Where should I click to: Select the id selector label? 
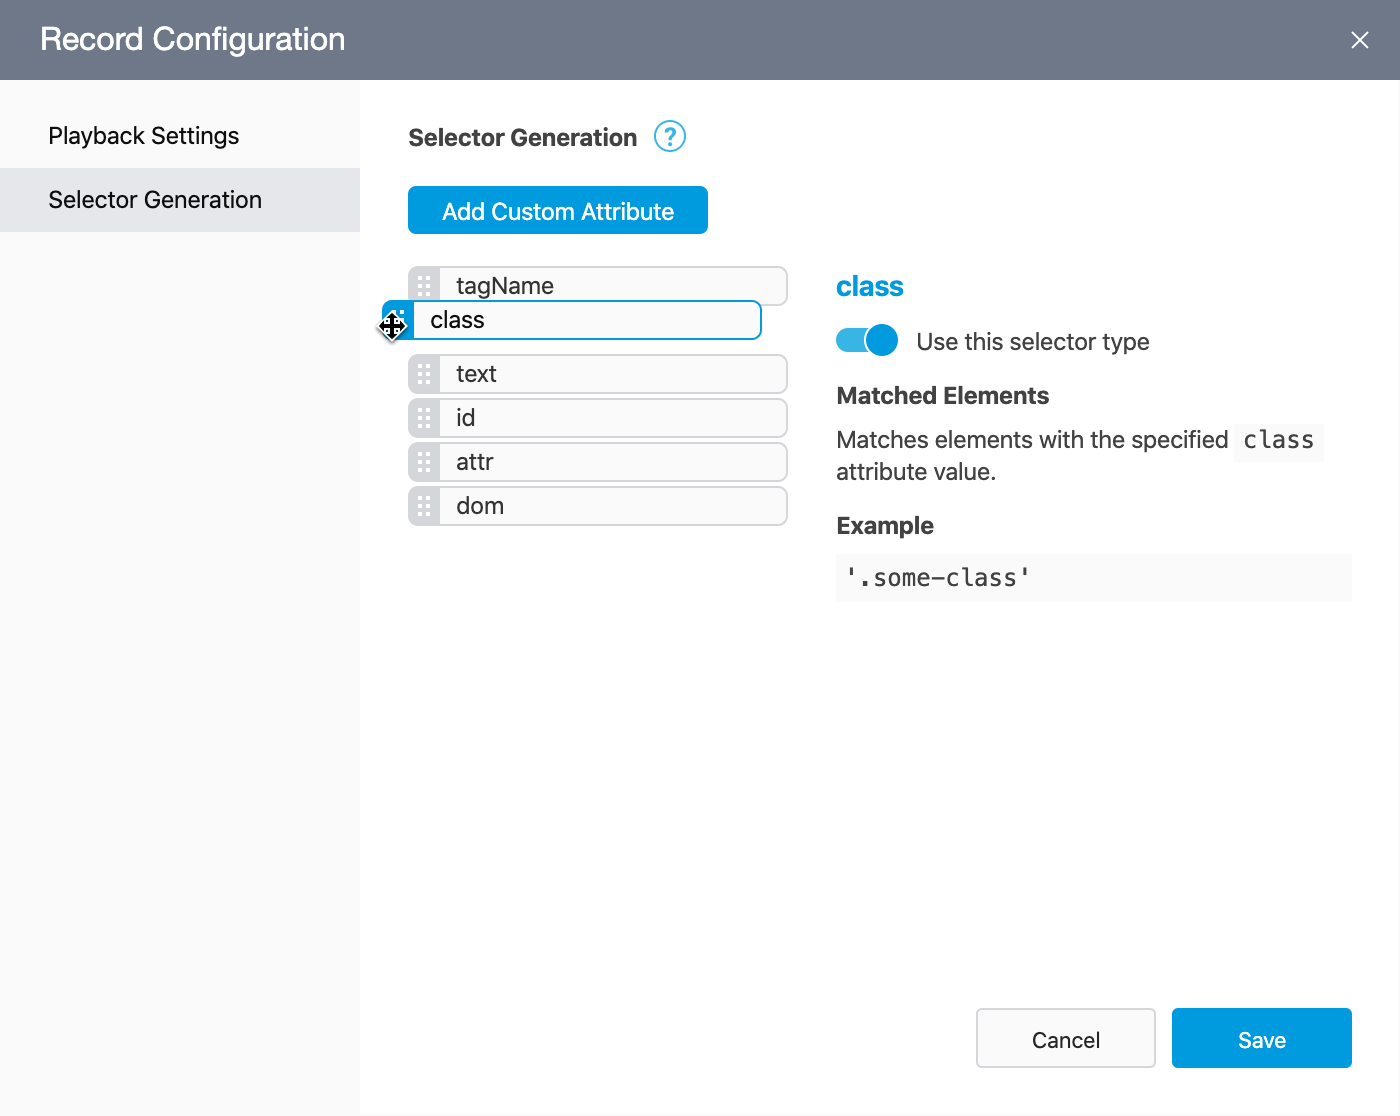pyautogui.click(x=466, y=418)
